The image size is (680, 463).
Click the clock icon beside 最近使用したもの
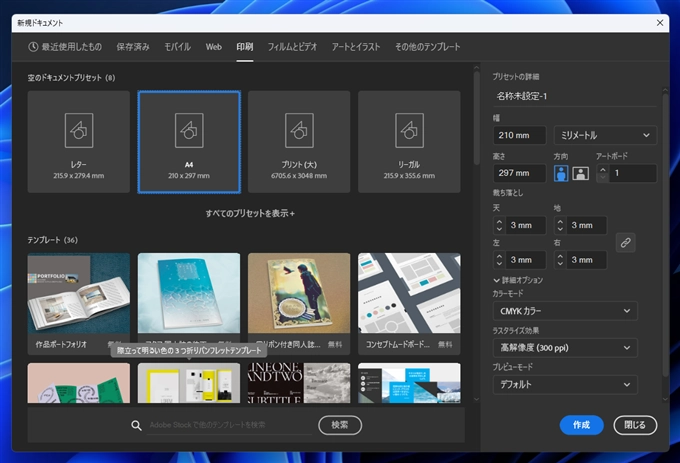click(33, 47)
